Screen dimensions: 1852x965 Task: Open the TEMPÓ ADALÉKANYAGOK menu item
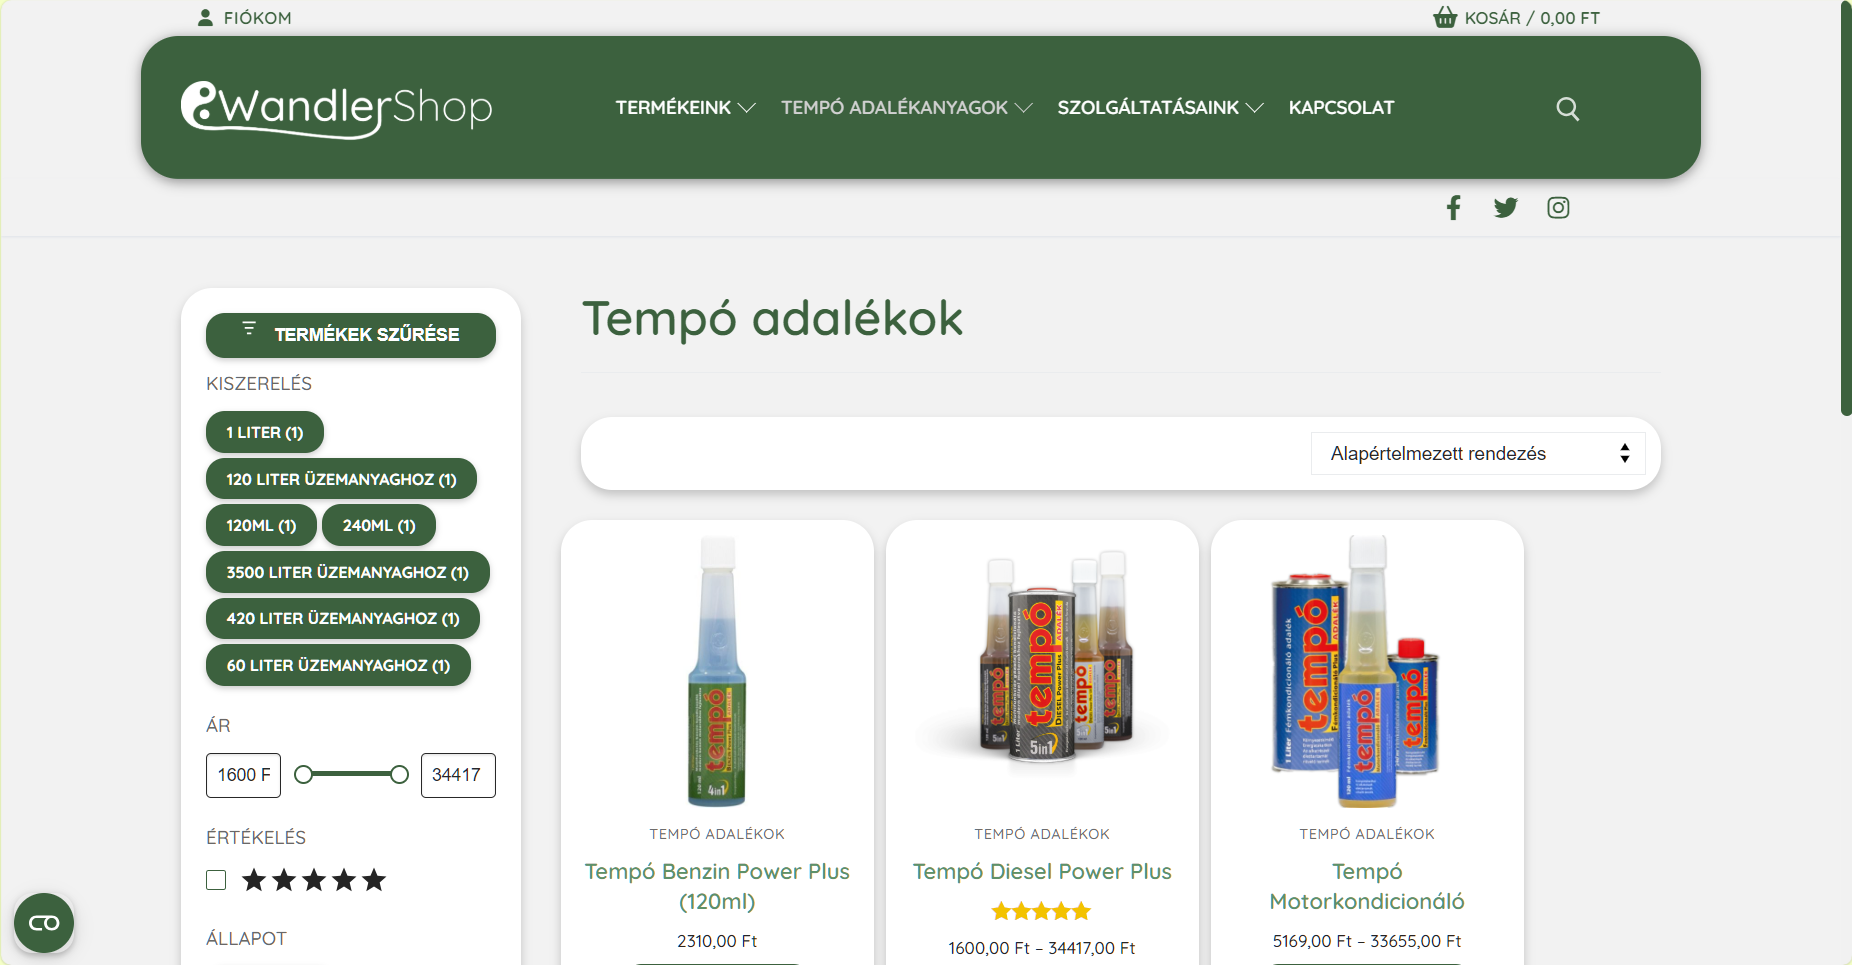(905, 108)
